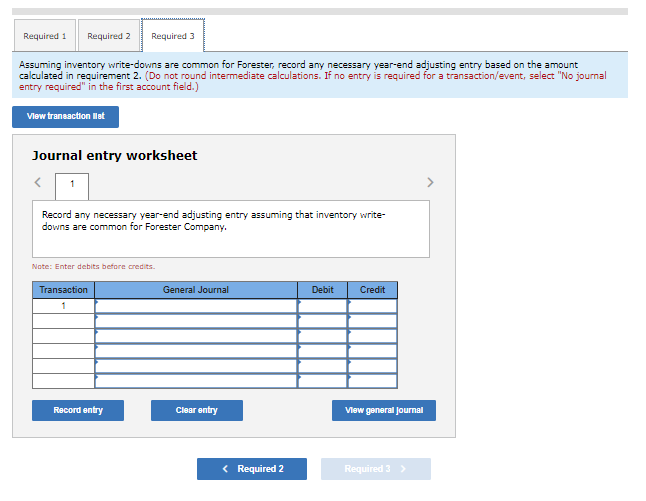Click the Credit column header
Viewport: 646px width, 501px height.
point(372,290)
